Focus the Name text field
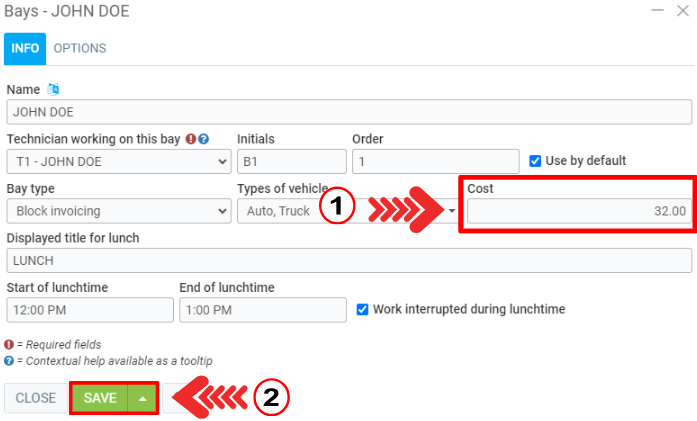Image resolution: width=697 pixels, height=421 pixels. click(349, 112)
